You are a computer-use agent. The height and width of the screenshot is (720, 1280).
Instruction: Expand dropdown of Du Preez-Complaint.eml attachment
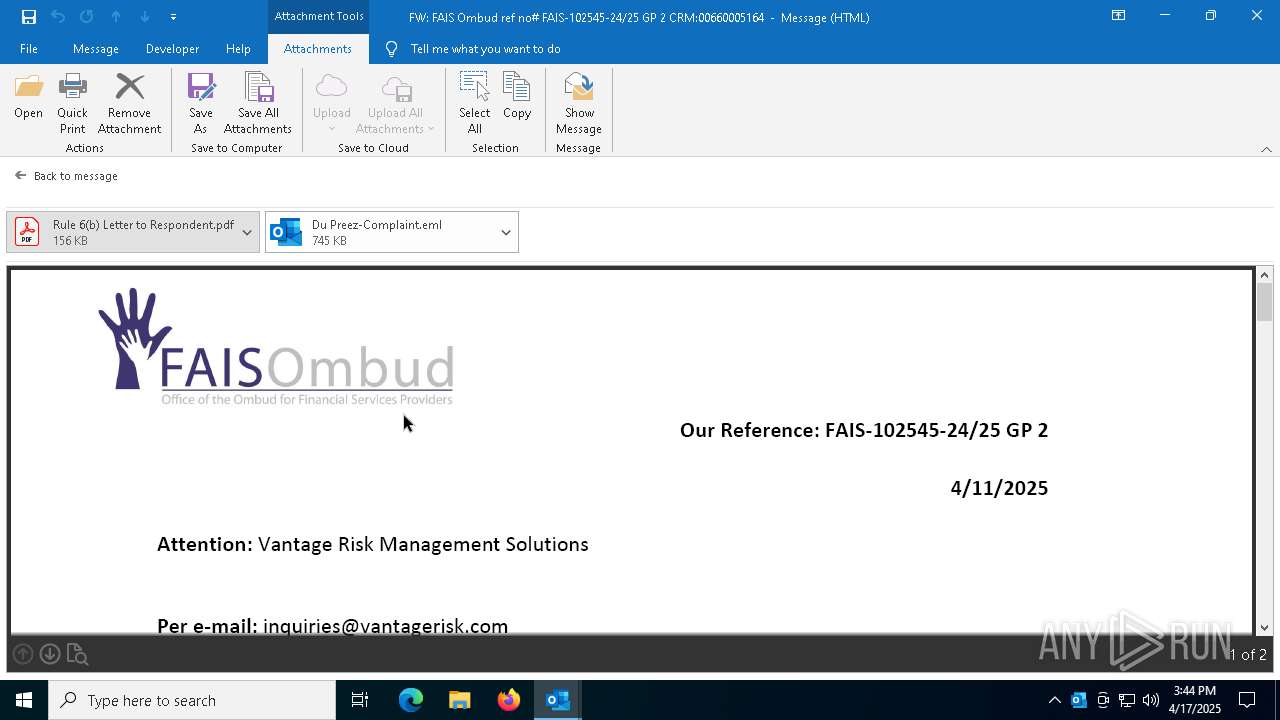pyautogui.click(x=506, y=232)
